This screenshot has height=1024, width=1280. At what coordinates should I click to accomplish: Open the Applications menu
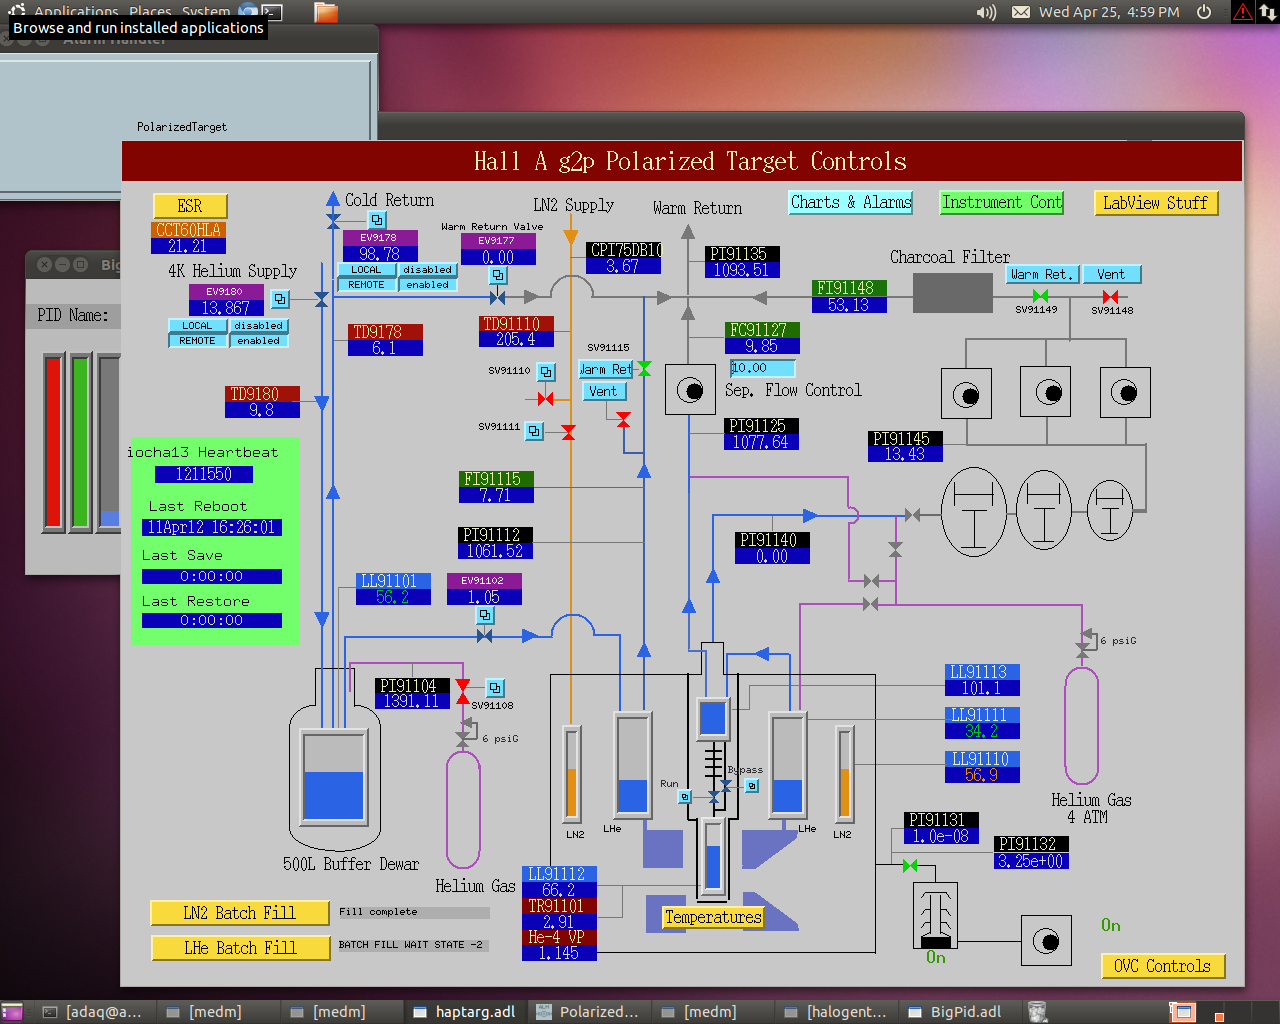click(76, 11)
